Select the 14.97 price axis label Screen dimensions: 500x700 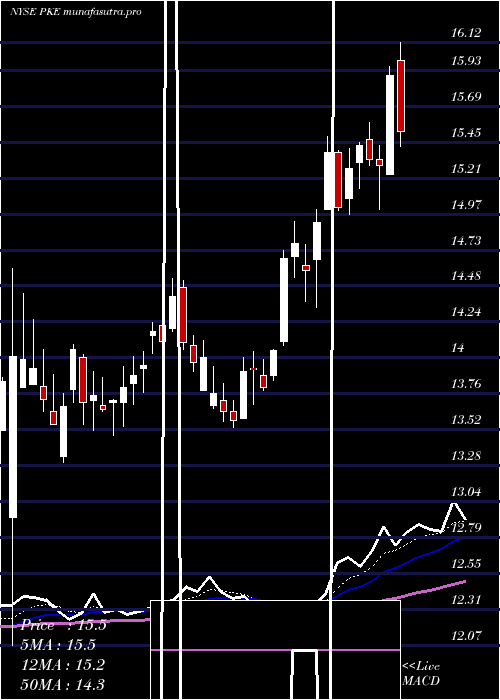tap(466, 205)
